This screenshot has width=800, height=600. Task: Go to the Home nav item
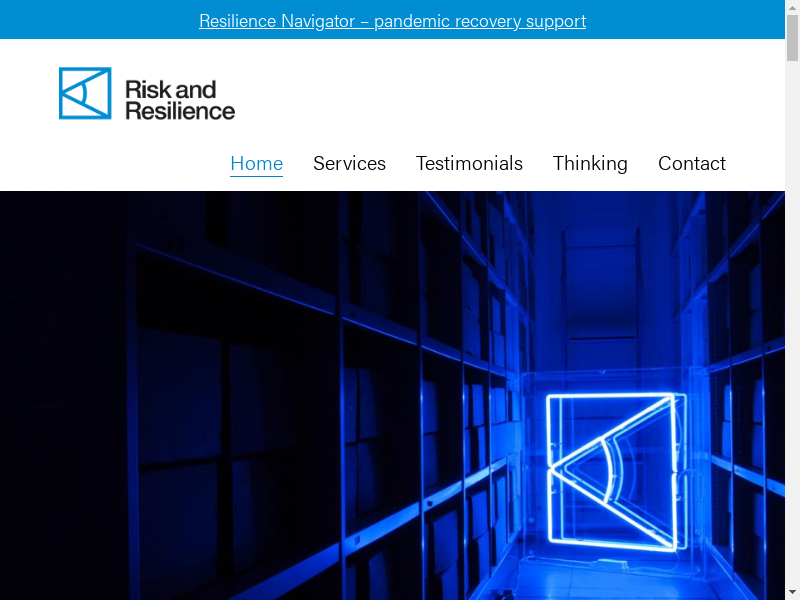click(256, 163)
